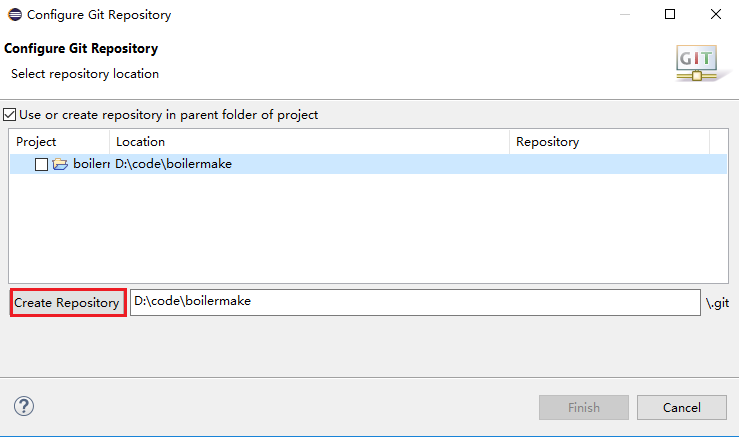Image resolution: width=739 pixels, height=437 pixels.
Task: Select the D:\code\boilermake location cell in the table
Action: point(174,164)
